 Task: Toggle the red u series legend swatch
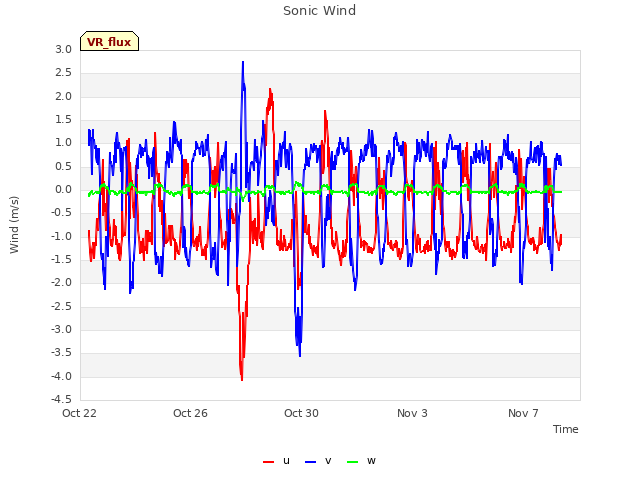pyautogui.click(x=268, y=462)
